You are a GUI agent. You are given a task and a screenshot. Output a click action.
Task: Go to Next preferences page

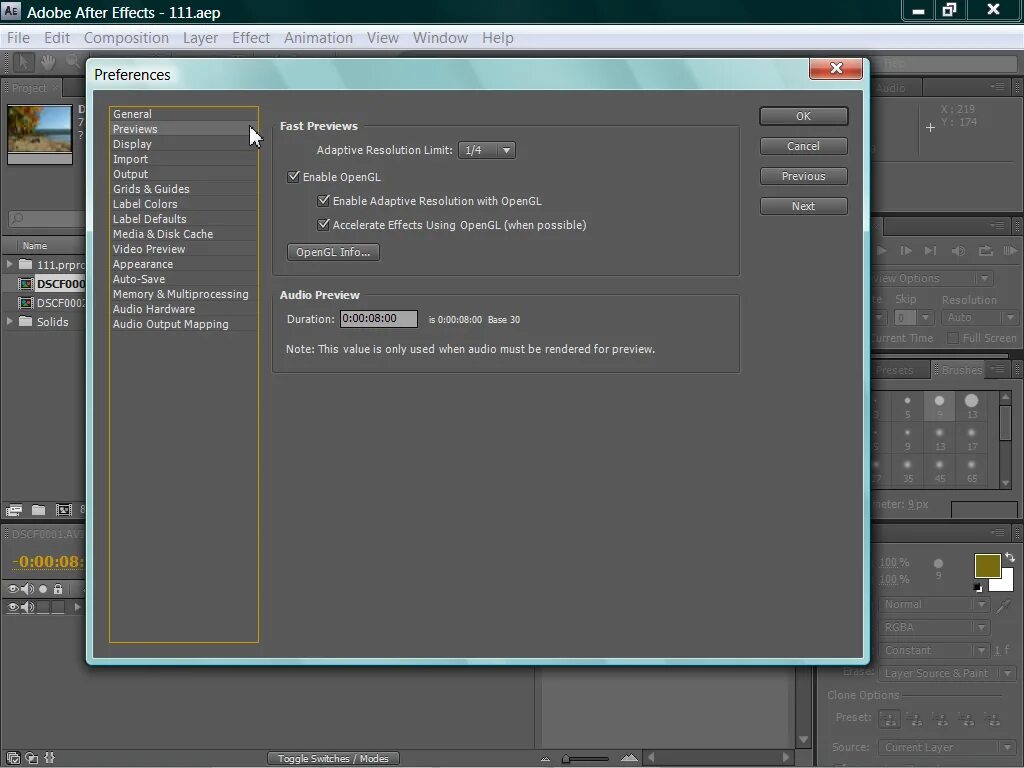coord(803,206)
